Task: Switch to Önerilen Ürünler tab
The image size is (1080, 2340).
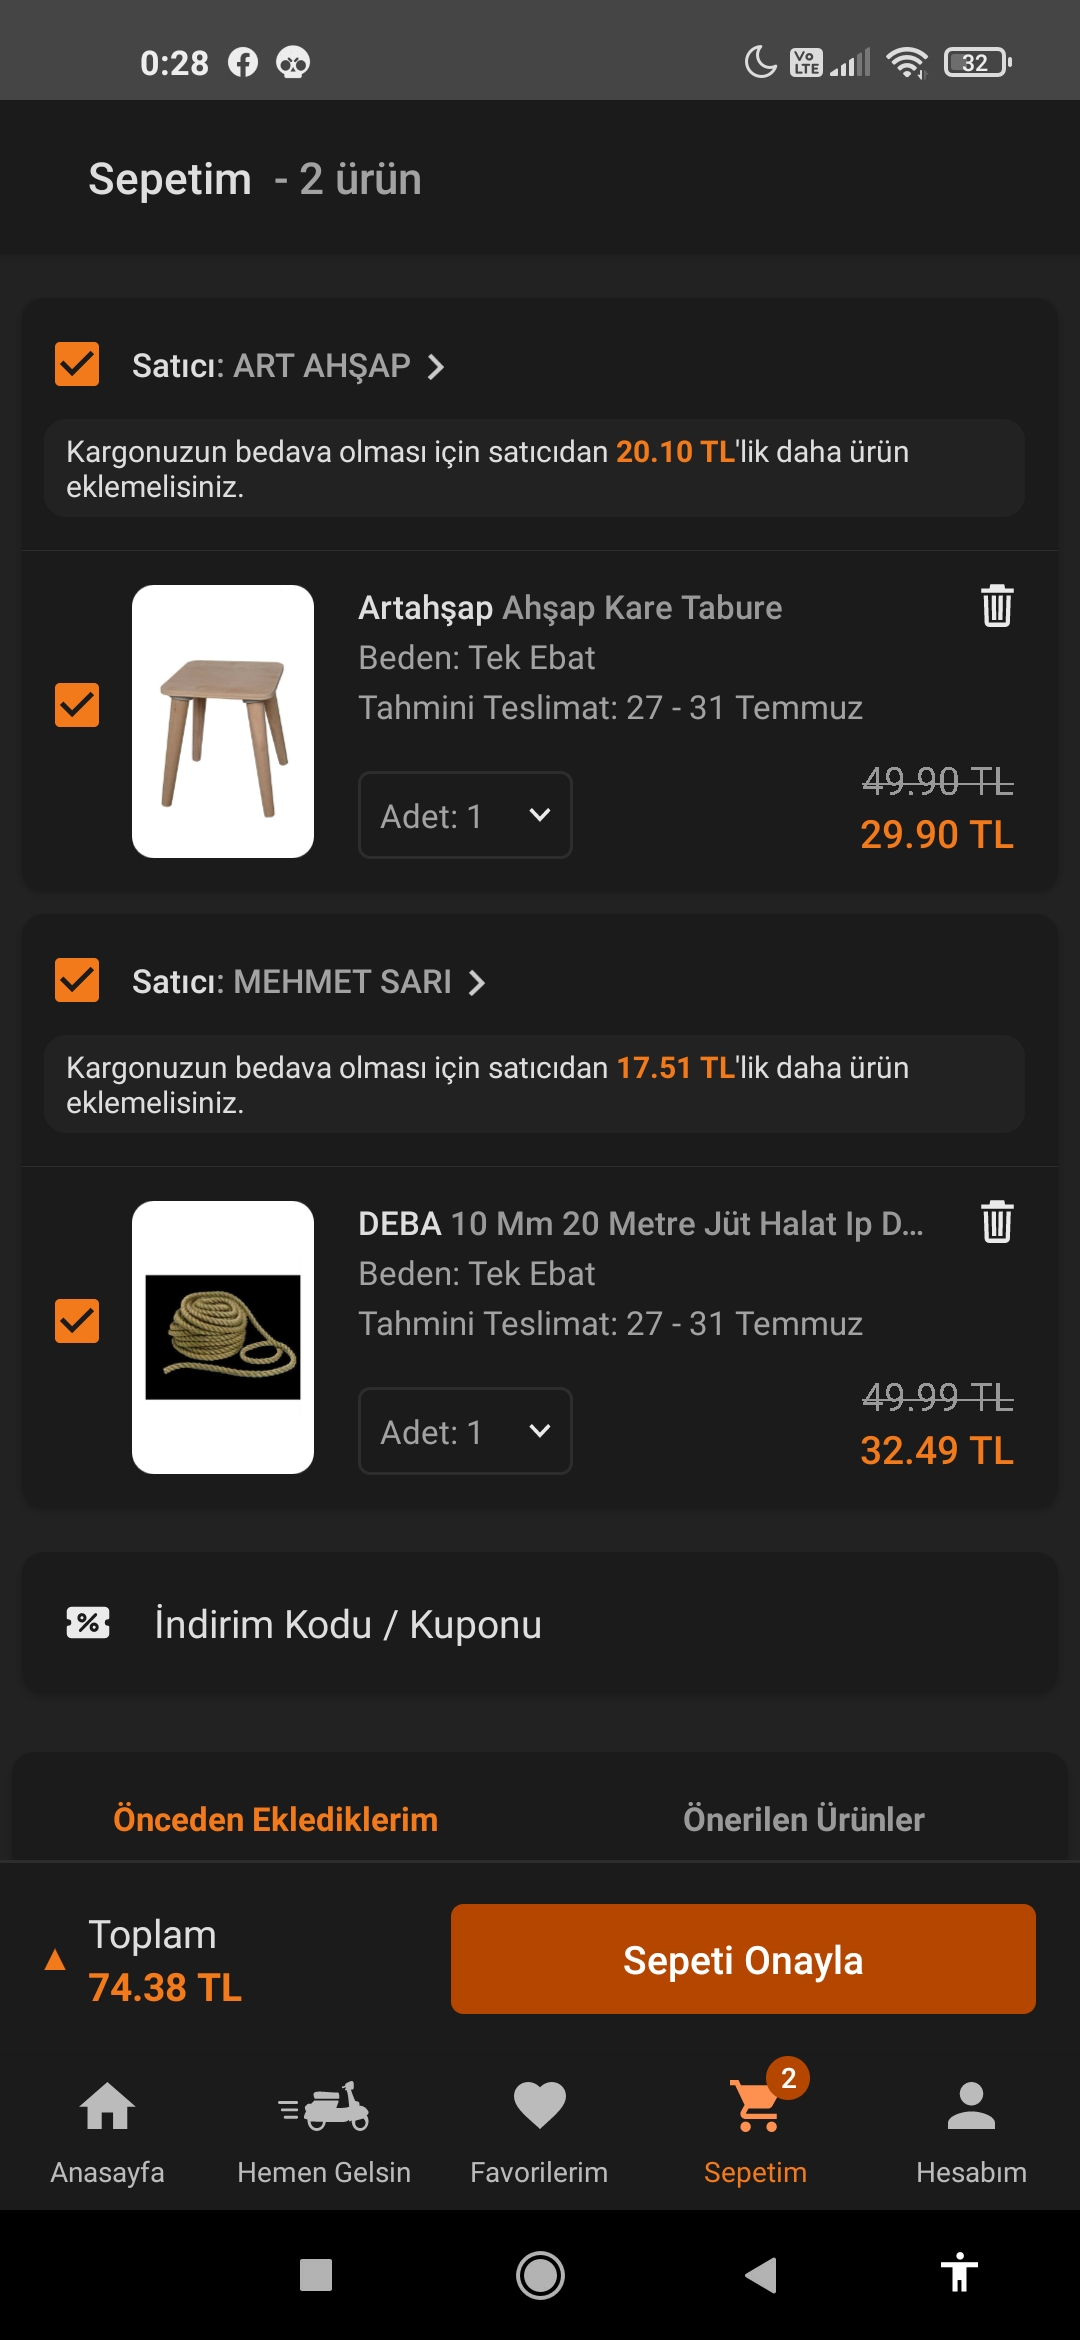Action: 803,1819
